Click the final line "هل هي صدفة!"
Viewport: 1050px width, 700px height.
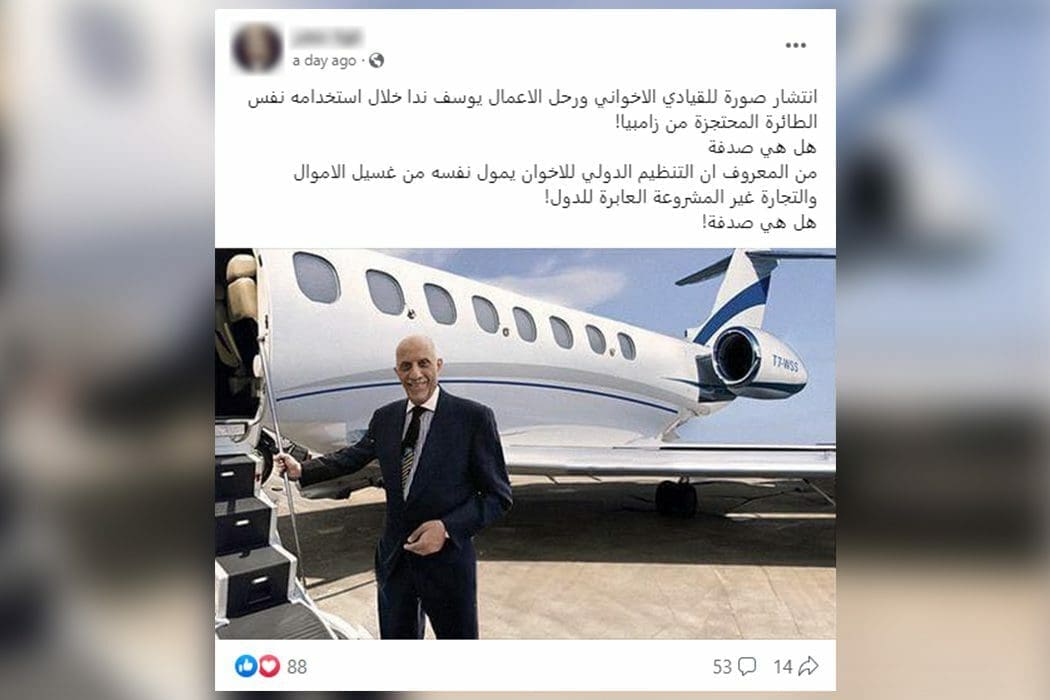tap(759, 222)
